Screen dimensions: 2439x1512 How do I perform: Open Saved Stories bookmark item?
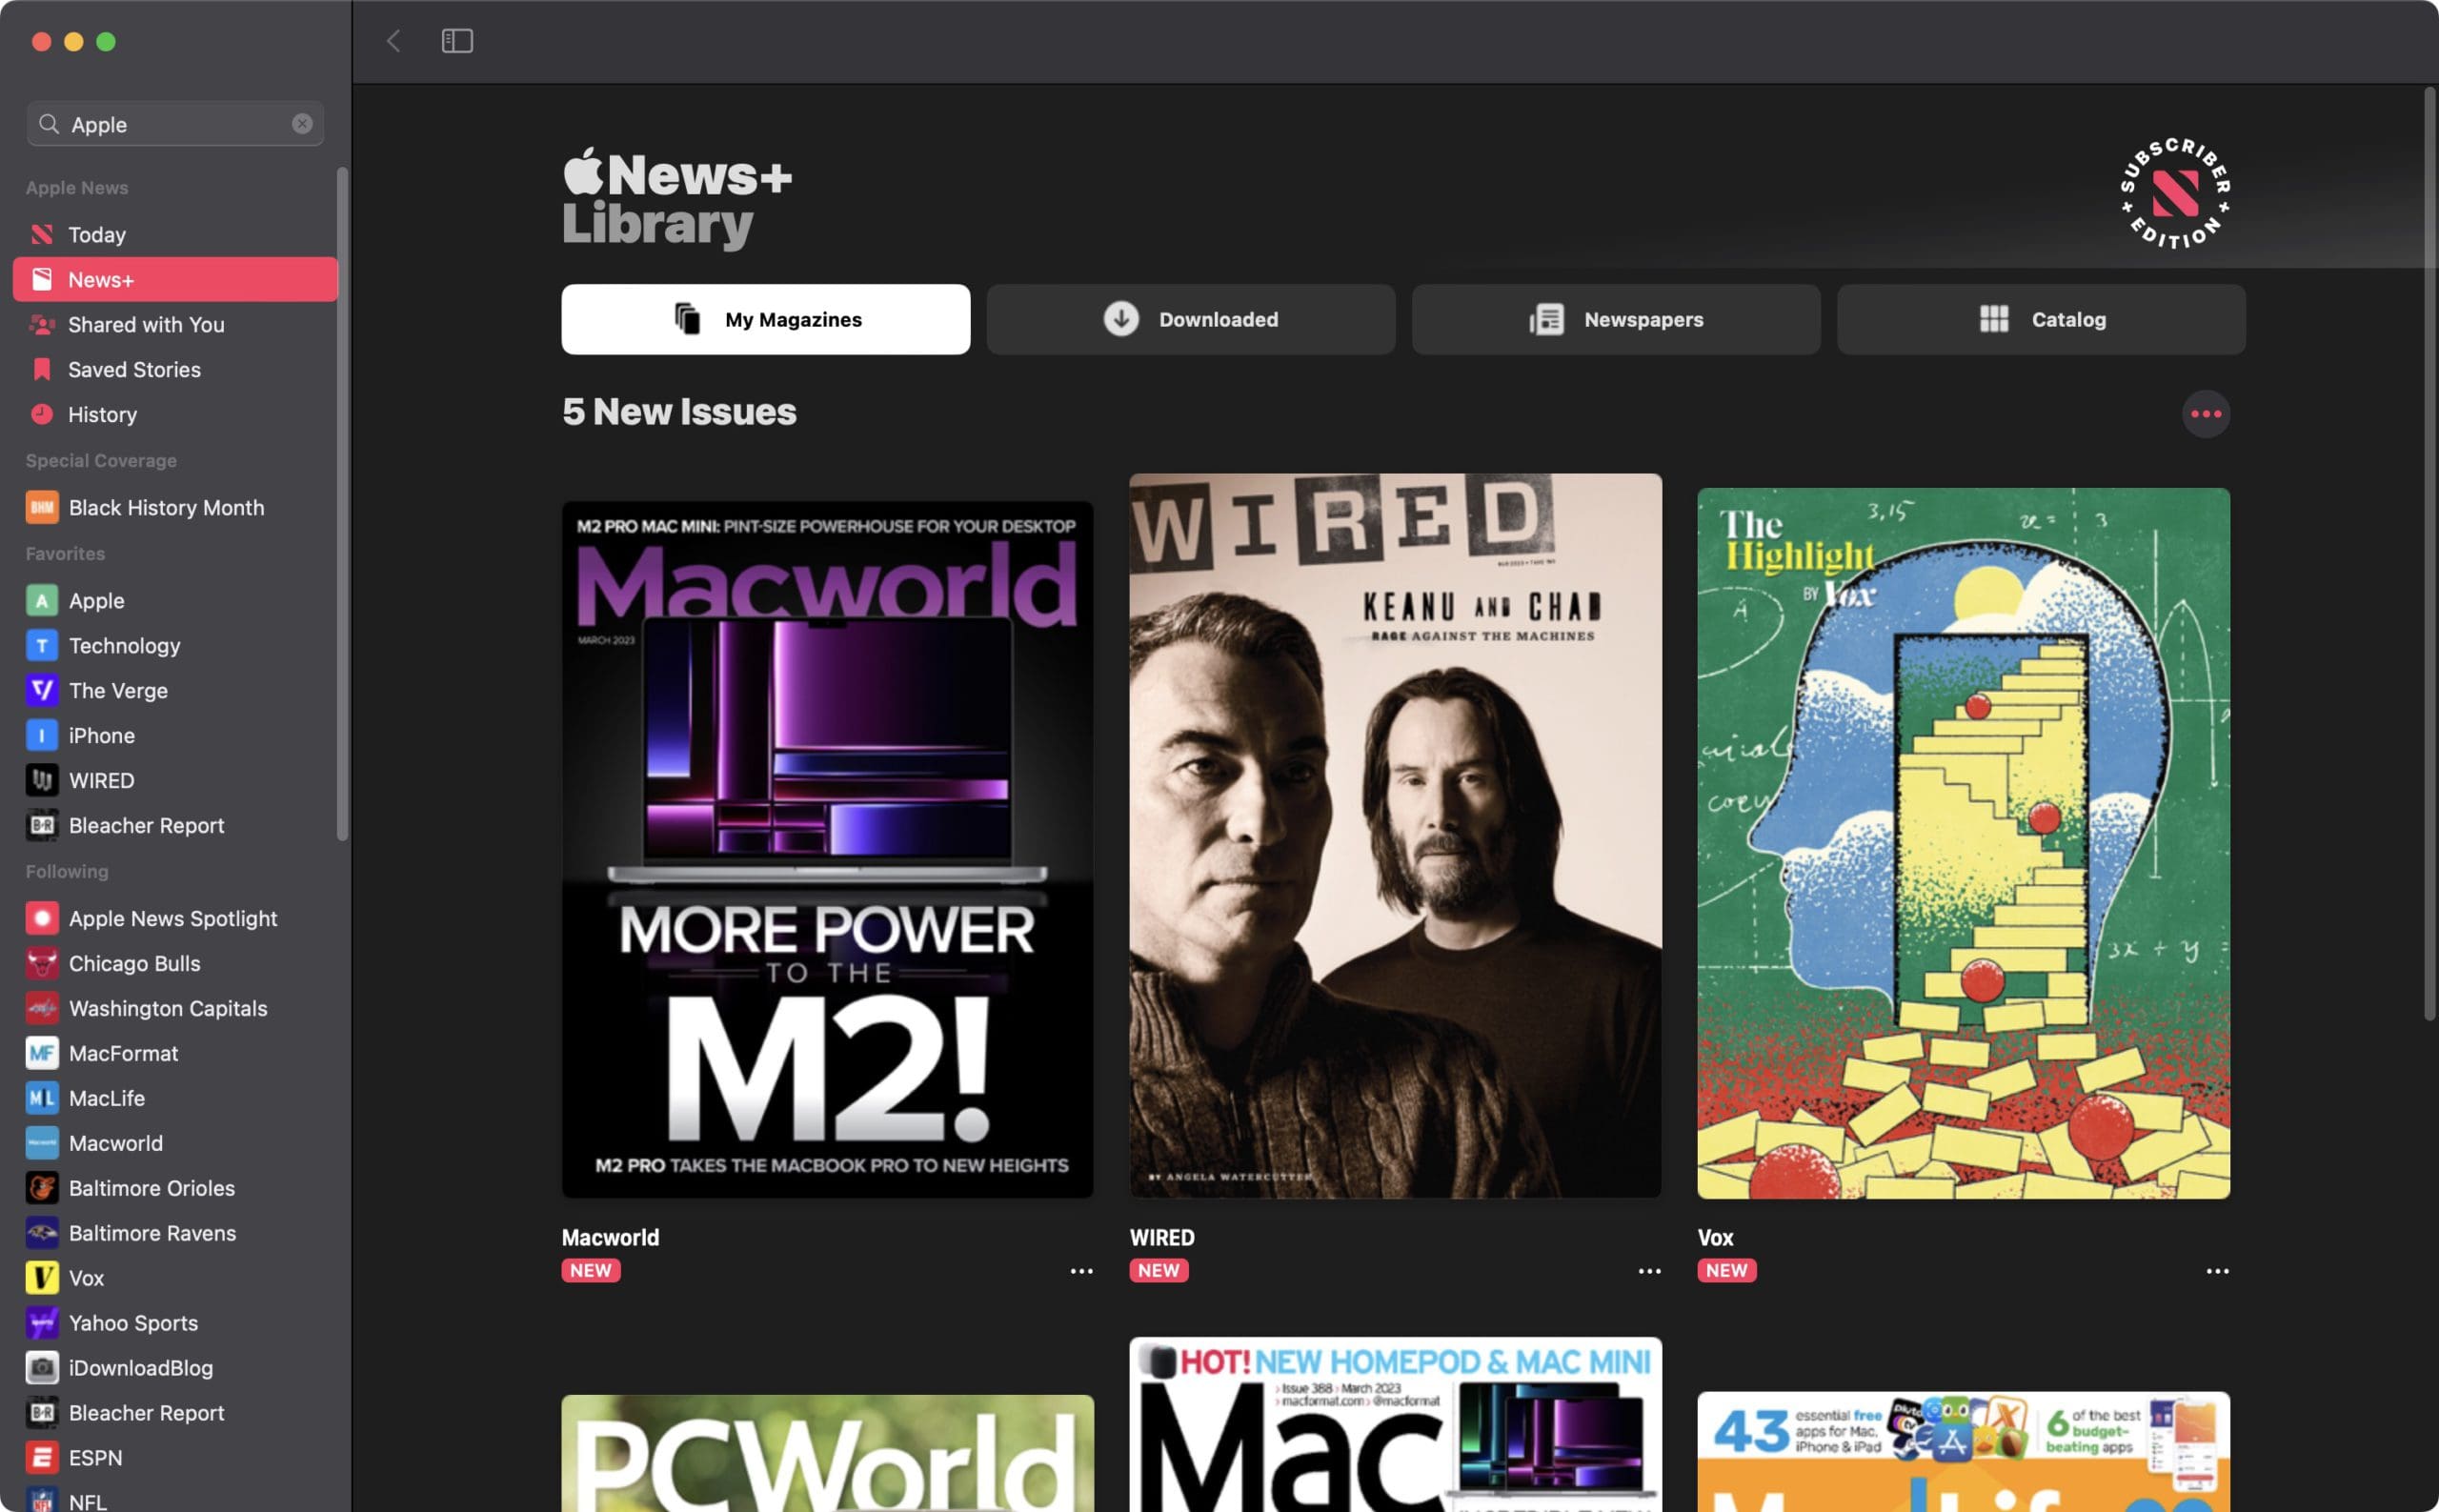(175, 369)
